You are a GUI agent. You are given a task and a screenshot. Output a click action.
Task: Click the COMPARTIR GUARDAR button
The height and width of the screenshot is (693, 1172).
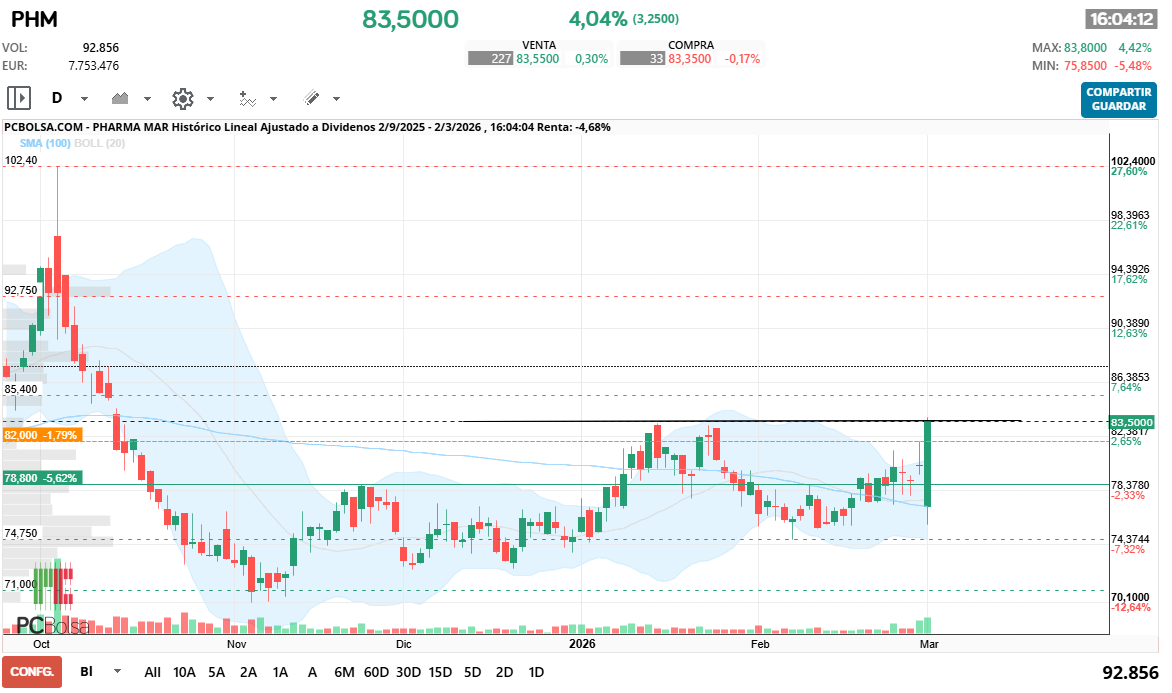click(x=1118, y=100)
